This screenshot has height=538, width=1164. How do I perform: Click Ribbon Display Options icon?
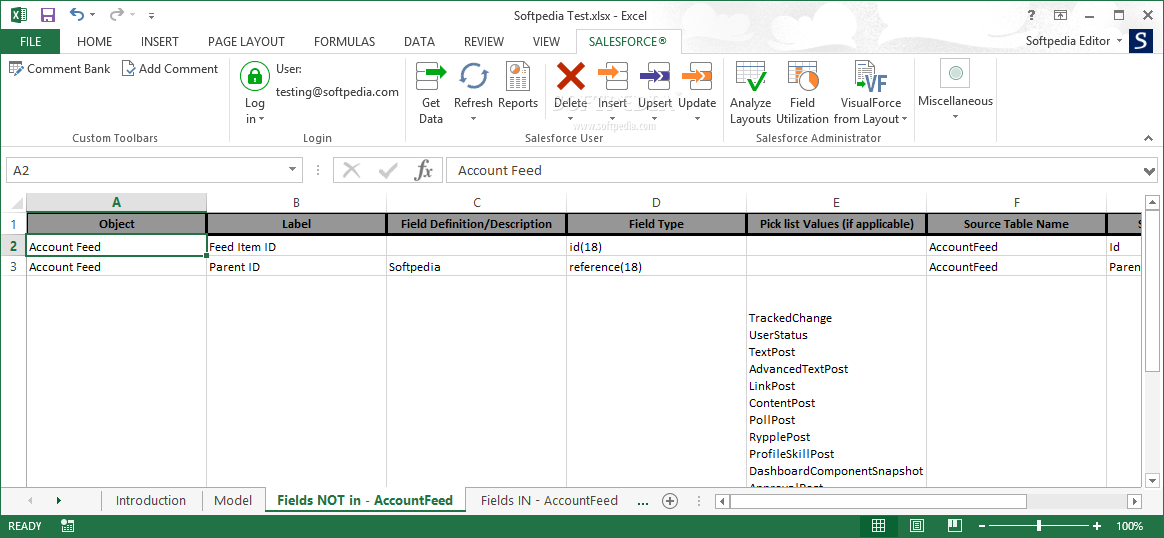[1061, 14]
